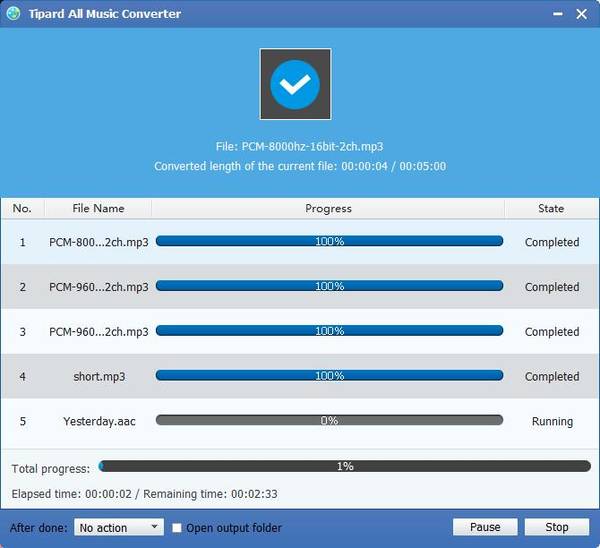Select row 2 file name PCM-960...2ch.mp3
Screen dimensions: 600x548
point(99,287)
